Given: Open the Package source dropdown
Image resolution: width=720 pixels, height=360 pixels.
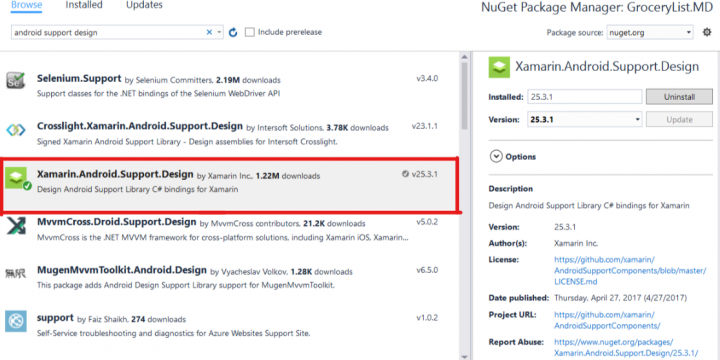Looking at the screenshot, I should click(649, 33).
